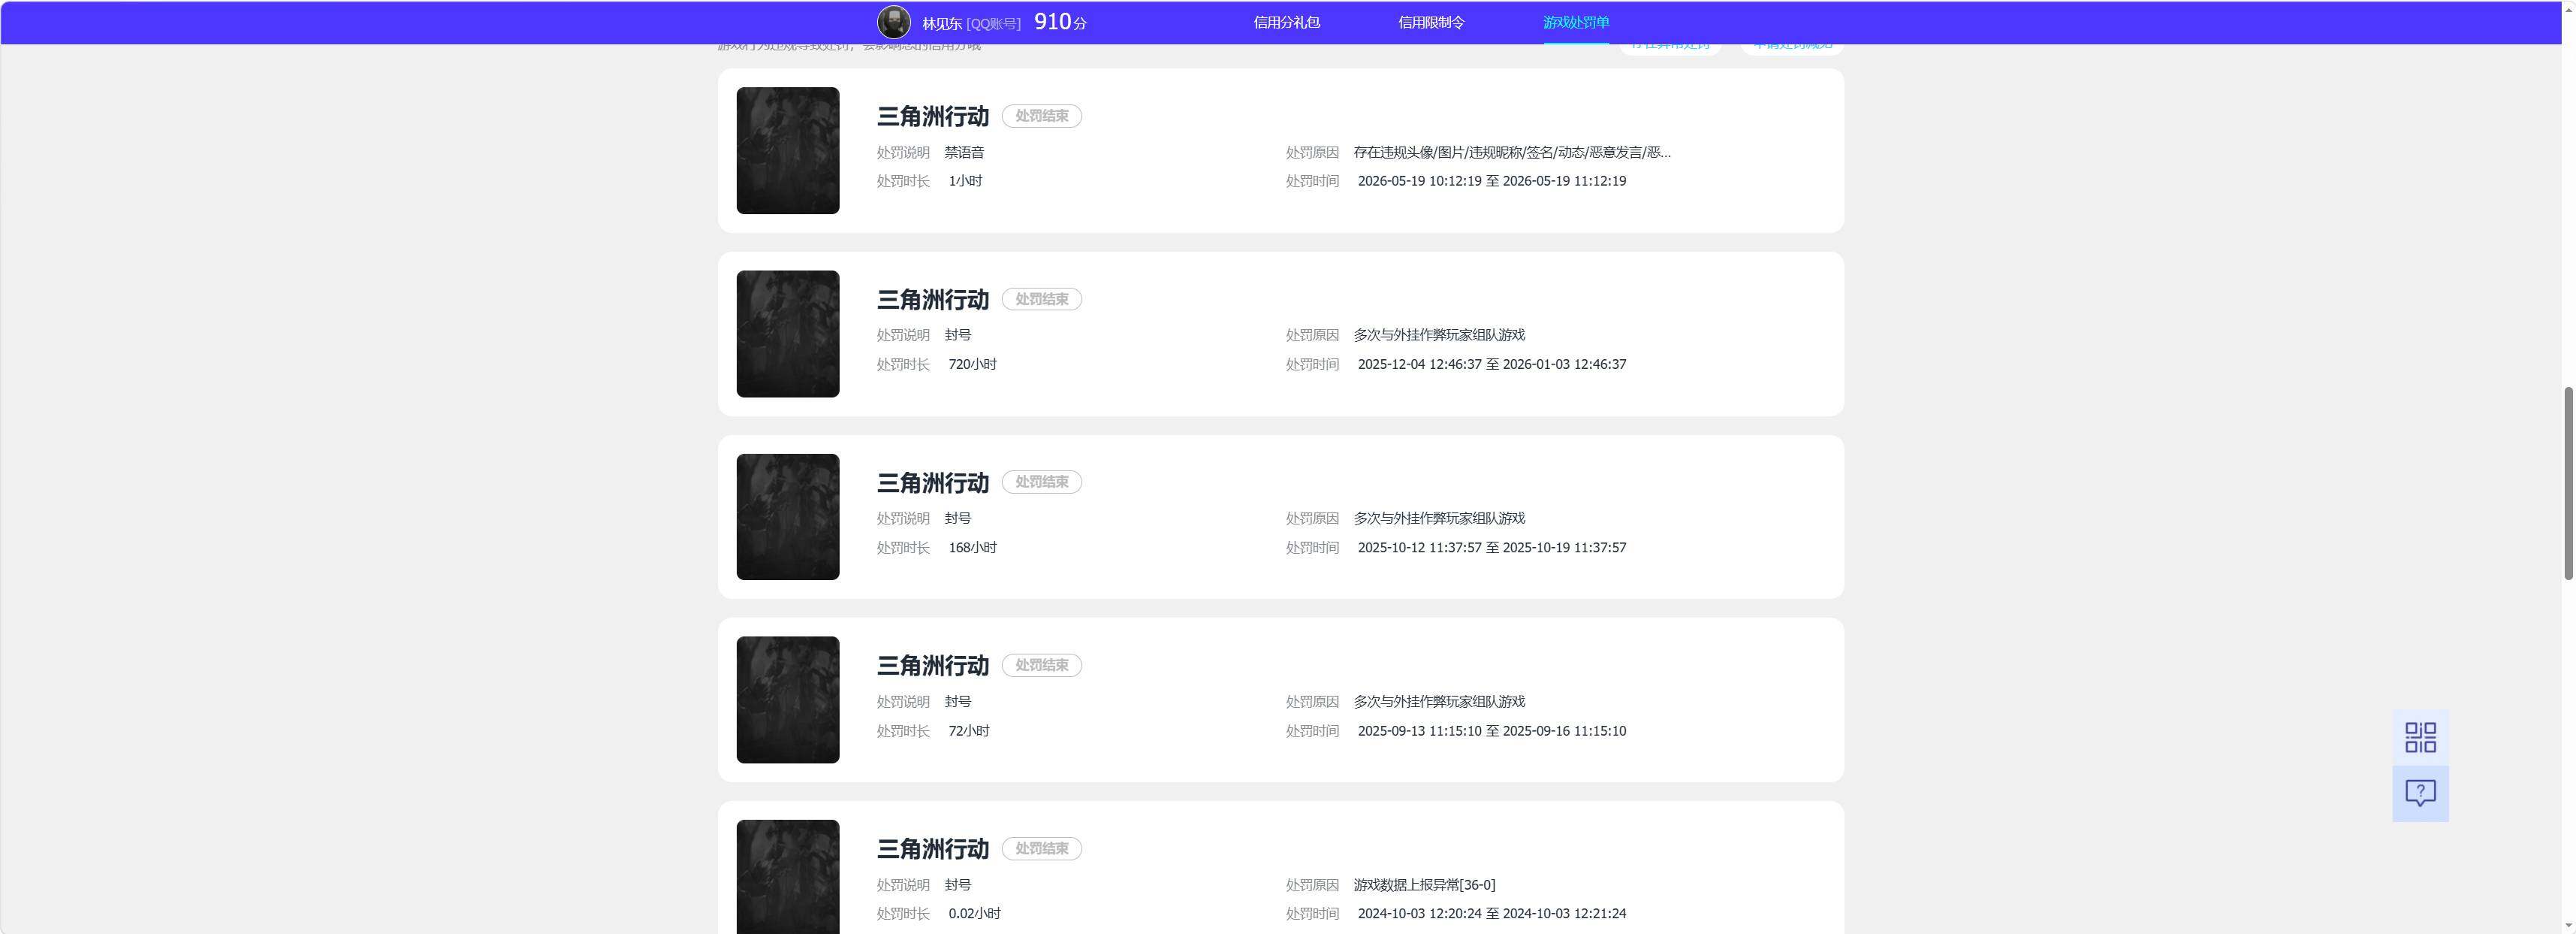This screenshot has width=2576, height=934.
Task: Click 三角洲行动 title of the 0.02小时 card
Action: click(x=932, y=848)
